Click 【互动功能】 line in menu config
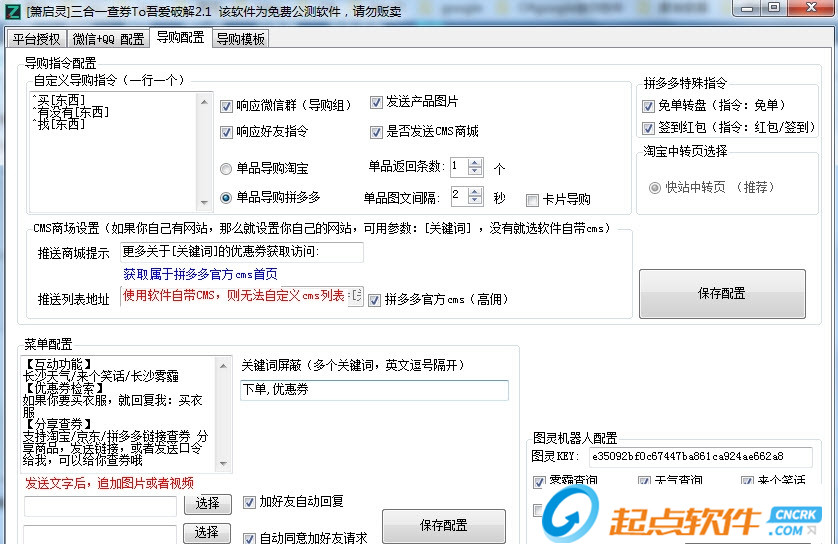838x544 pixels. pos(59,364)
